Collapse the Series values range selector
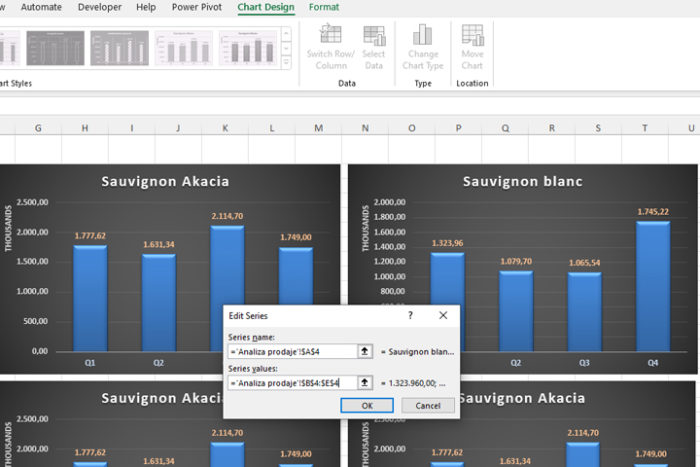This screenshot has width=700, height=467. point(365,383)
